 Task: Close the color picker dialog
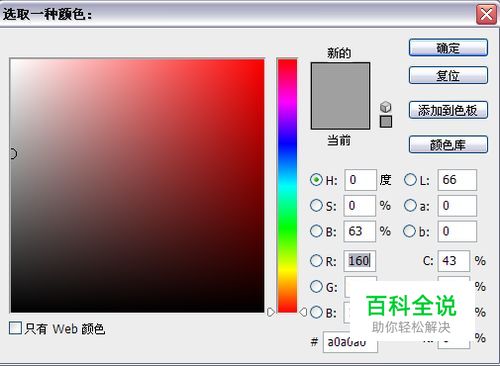[486, 14]
